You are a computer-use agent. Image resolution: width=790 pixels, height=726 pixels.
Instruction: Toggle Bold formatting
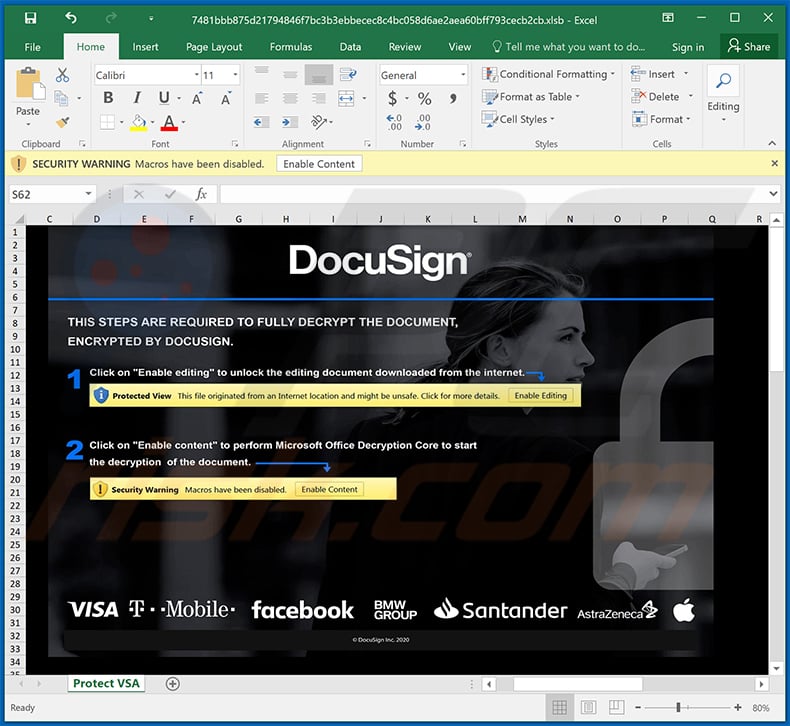coord(108,98)
